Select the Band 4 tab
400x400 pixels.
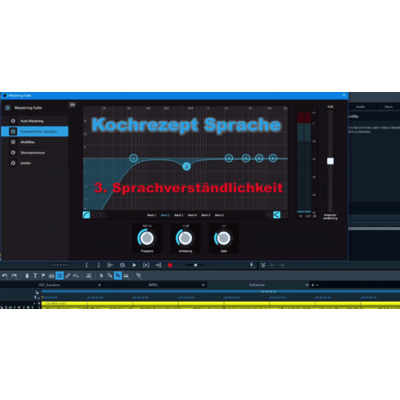[x=192, y=215]
